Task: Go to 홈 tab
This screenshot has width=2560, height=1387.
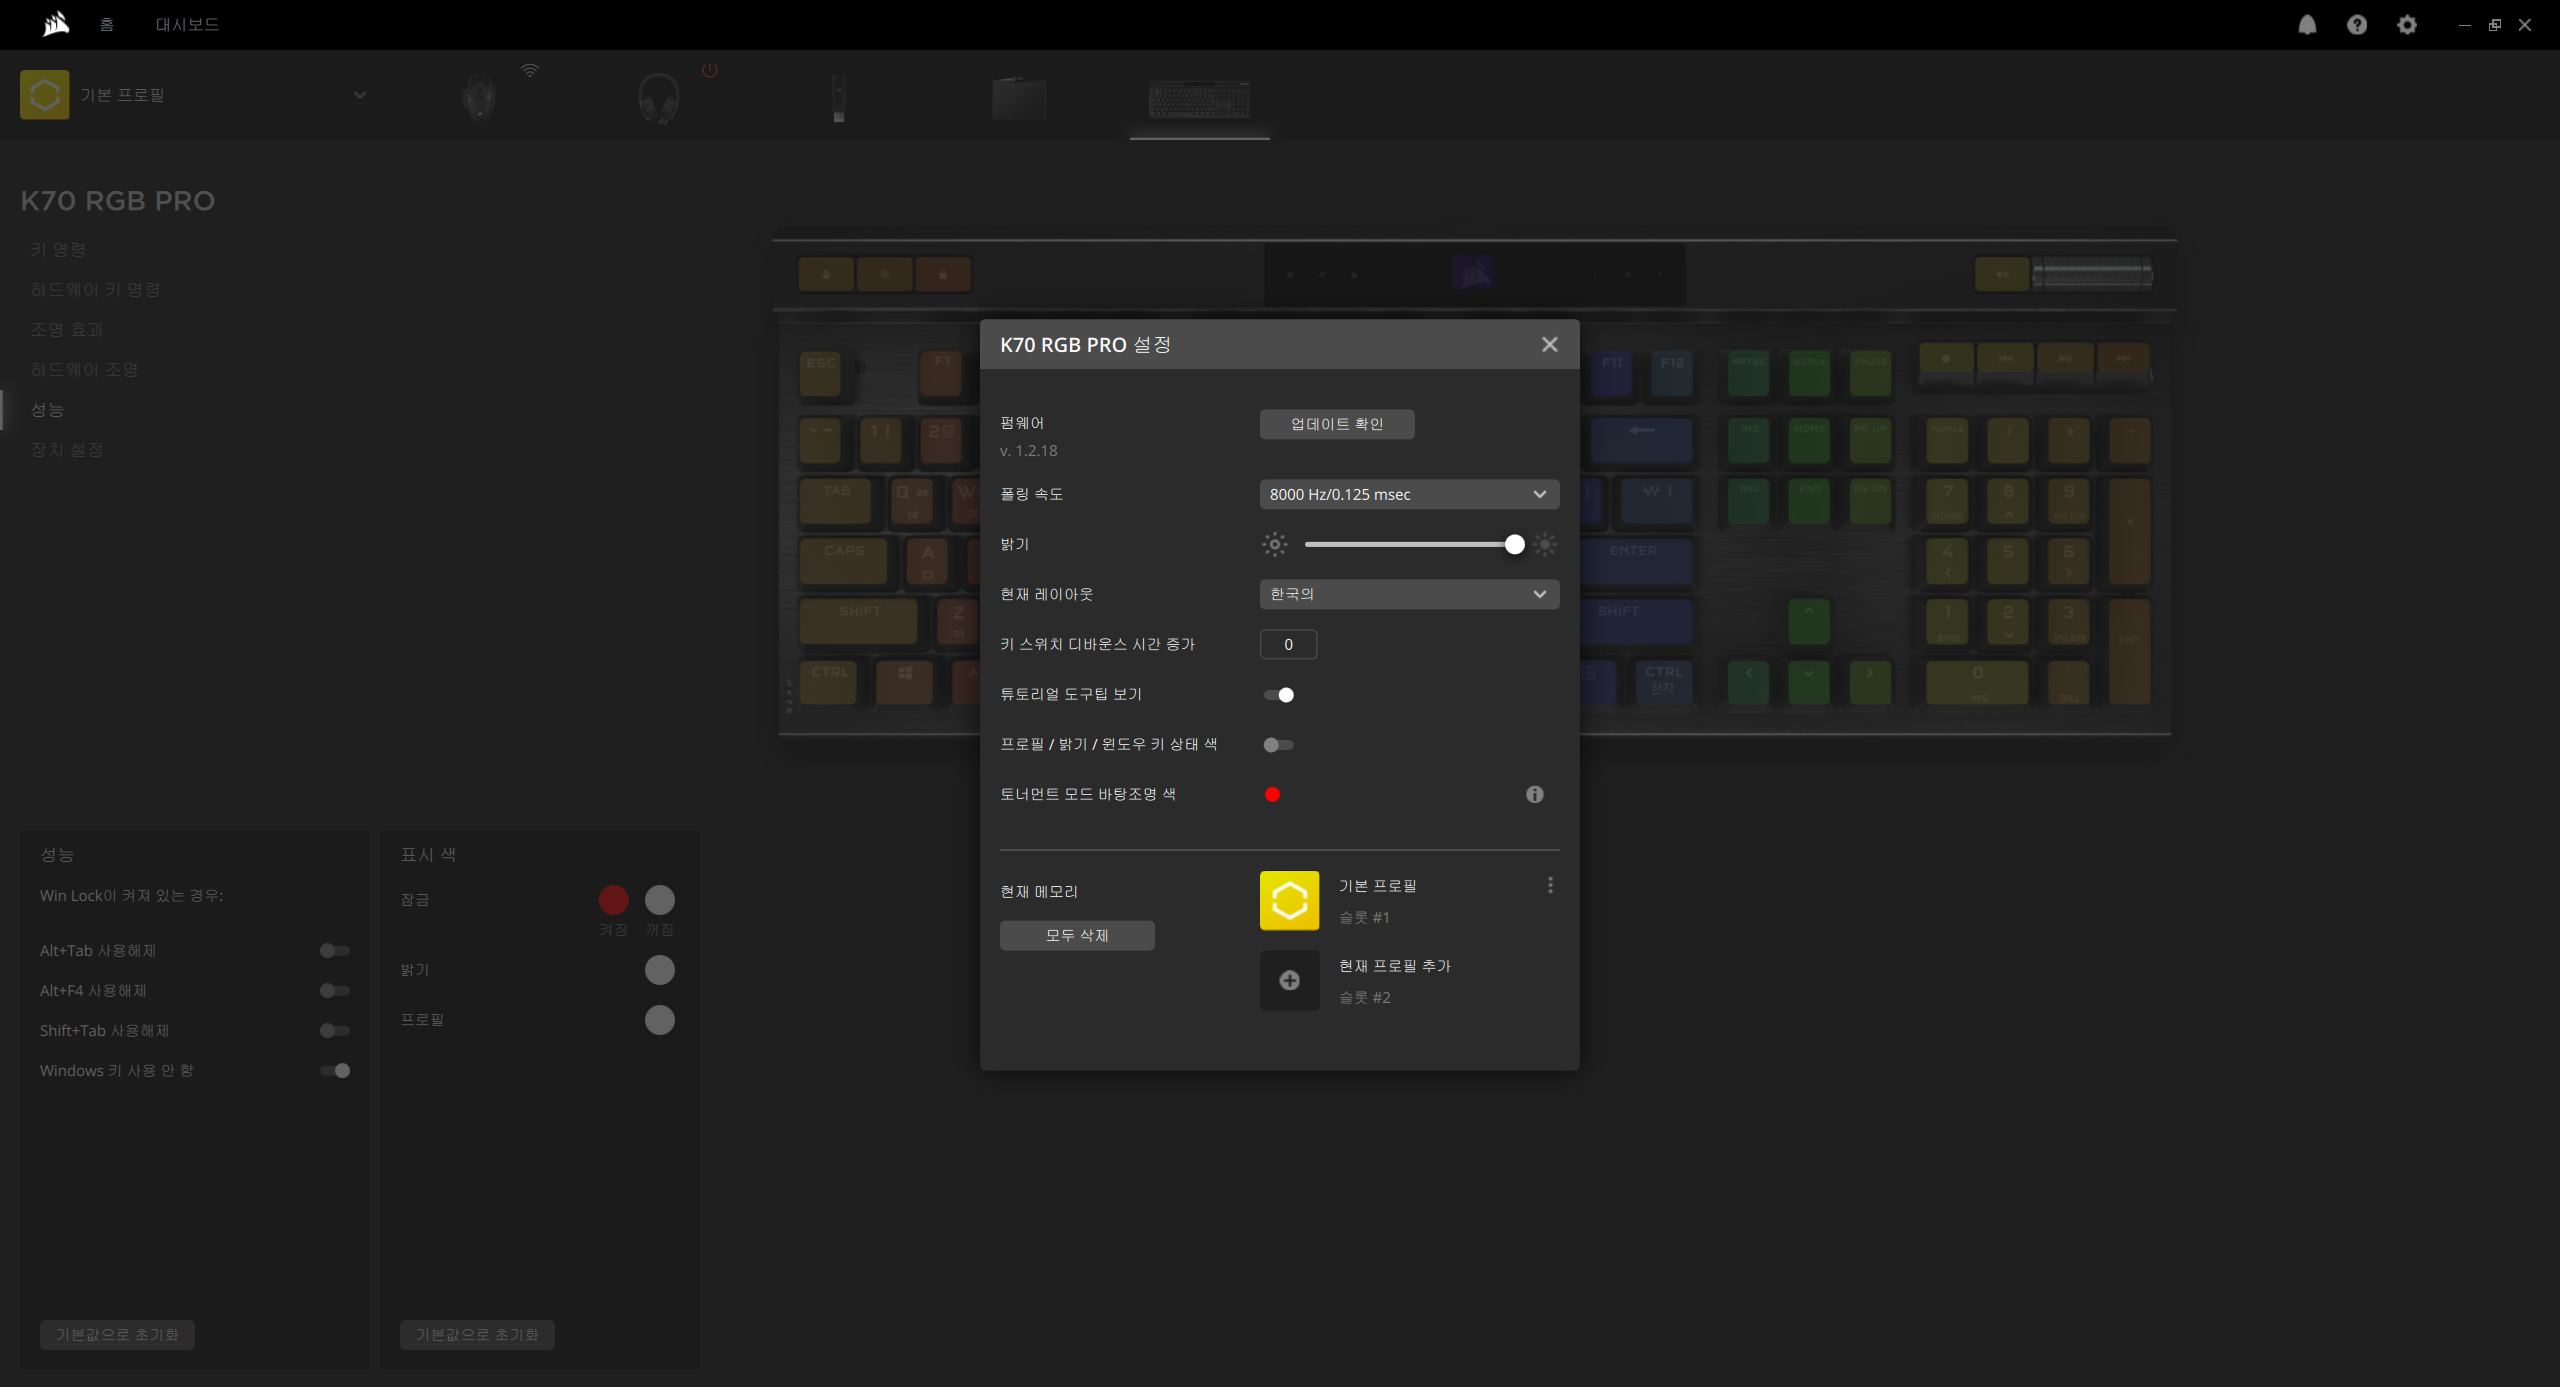Action: [107, 24]
